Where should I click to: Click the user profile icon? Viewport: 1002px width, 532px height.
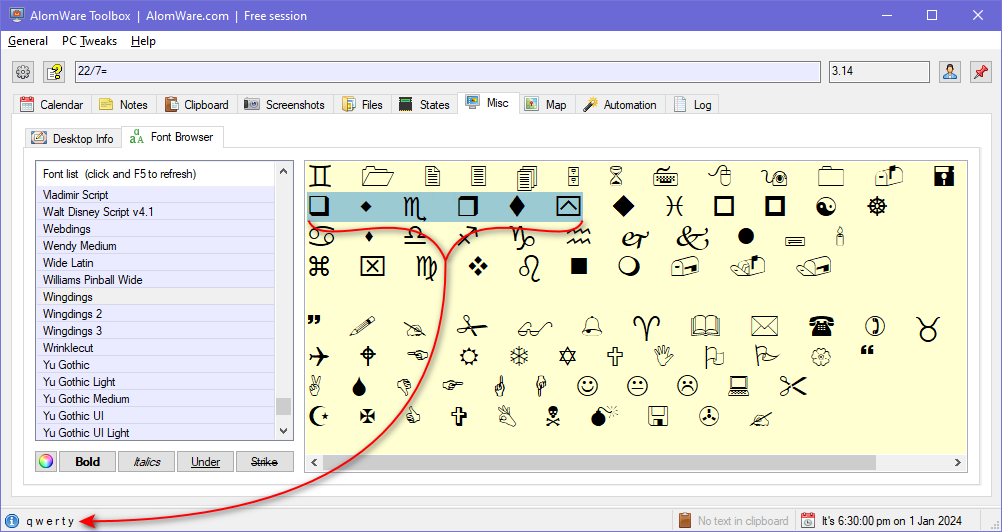(949, 72)
